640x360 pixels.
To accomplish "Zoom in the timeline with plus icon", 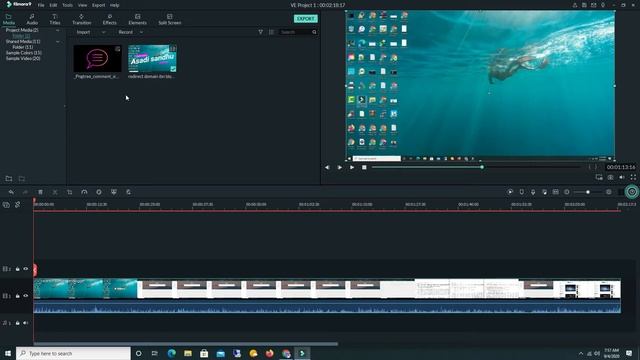I will pyautogui.click(x=609, y=192).
